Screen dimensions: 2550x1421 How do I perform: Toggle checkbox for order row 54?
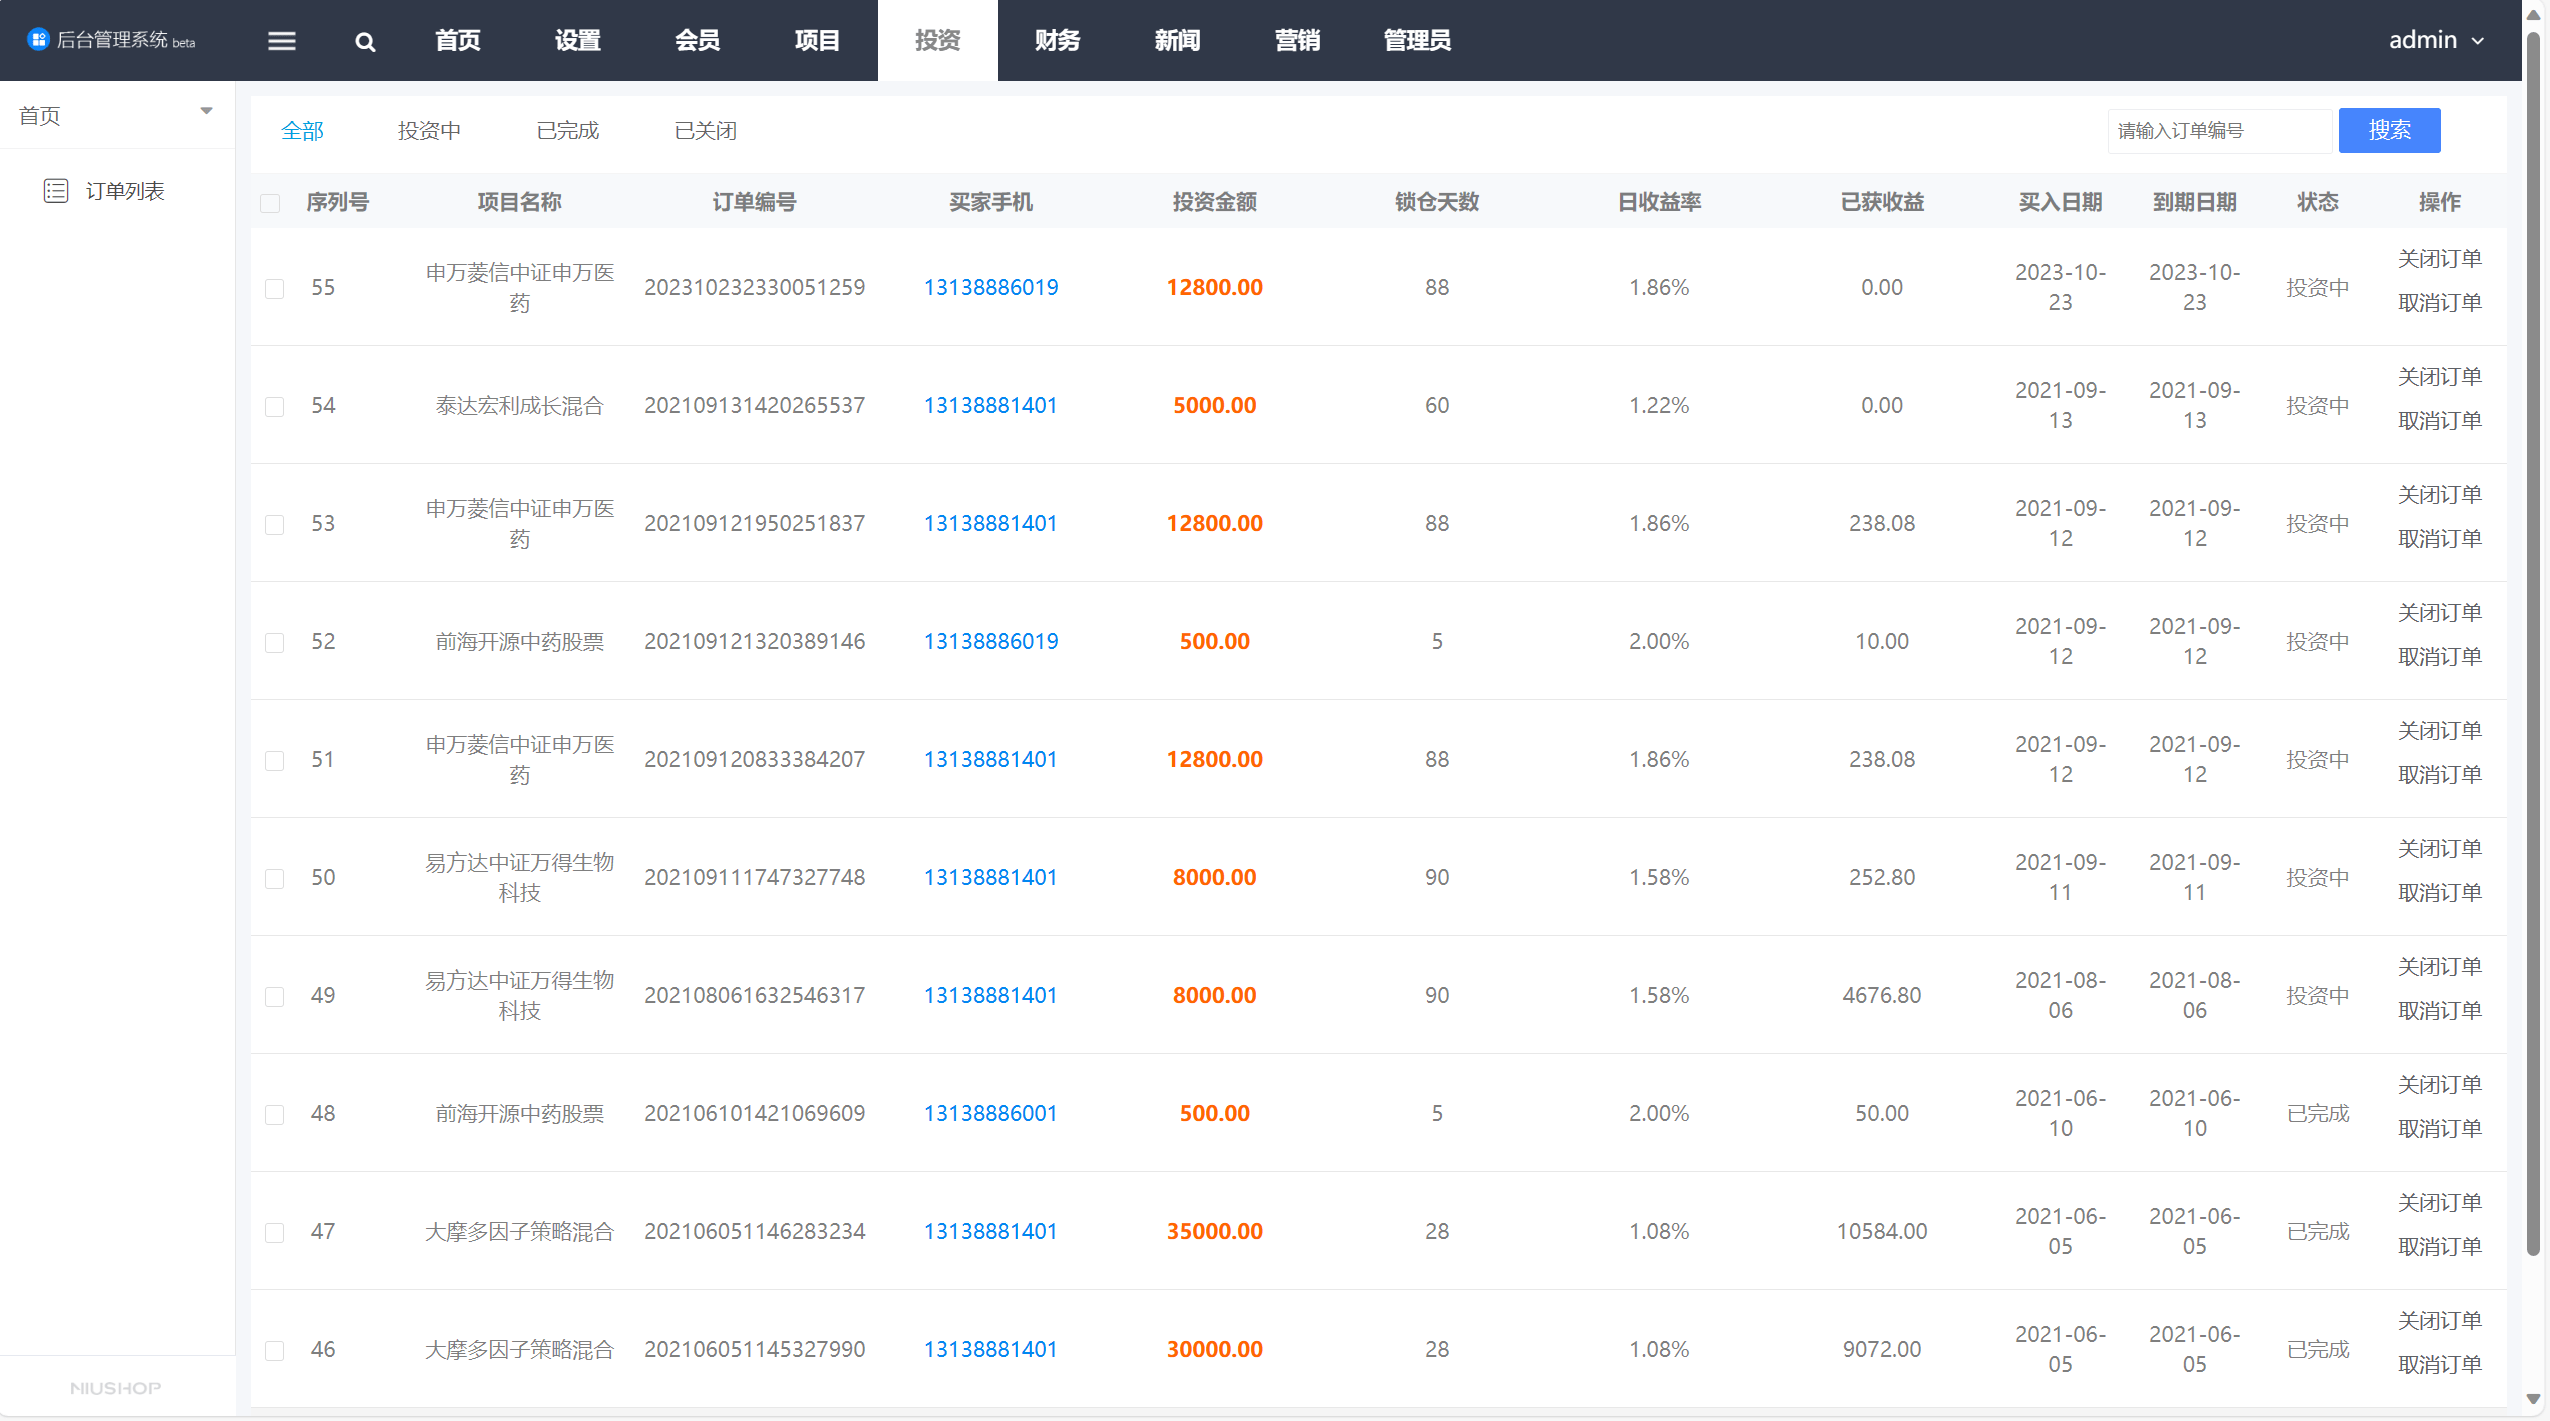coord(273,406)
